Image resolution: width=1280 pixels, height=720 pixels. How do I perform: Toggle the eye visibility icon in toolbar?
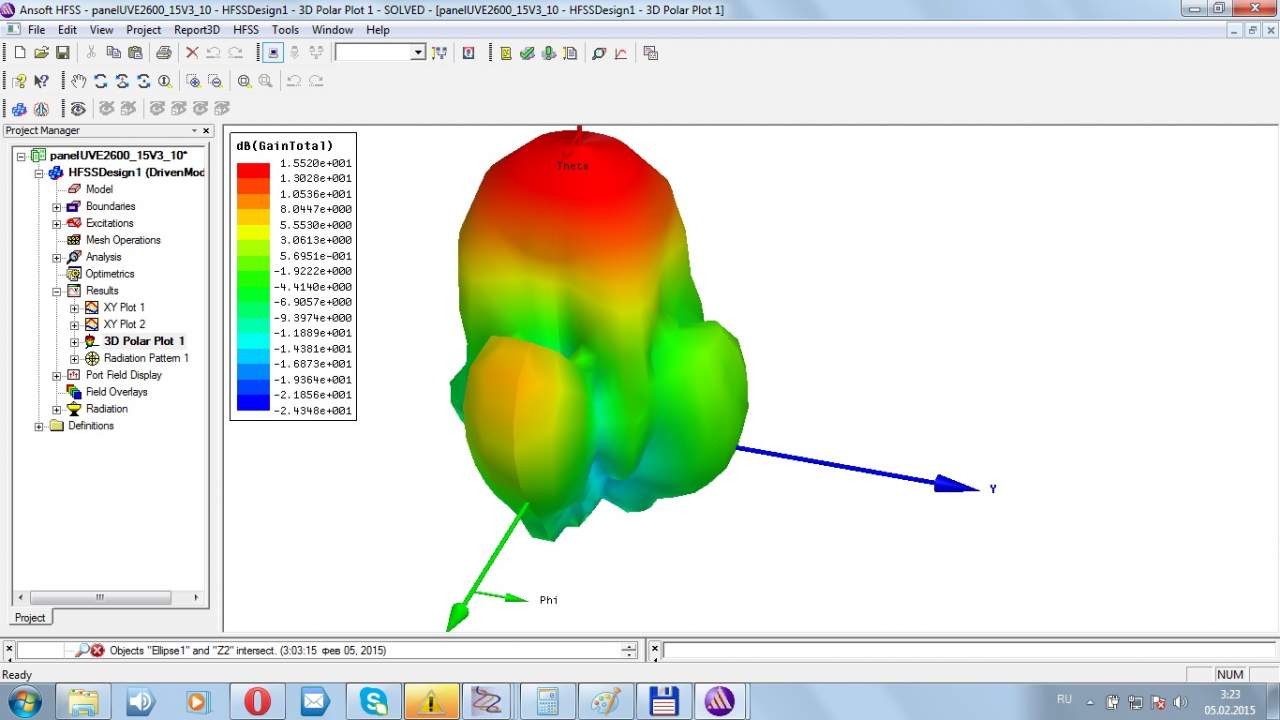78,108
